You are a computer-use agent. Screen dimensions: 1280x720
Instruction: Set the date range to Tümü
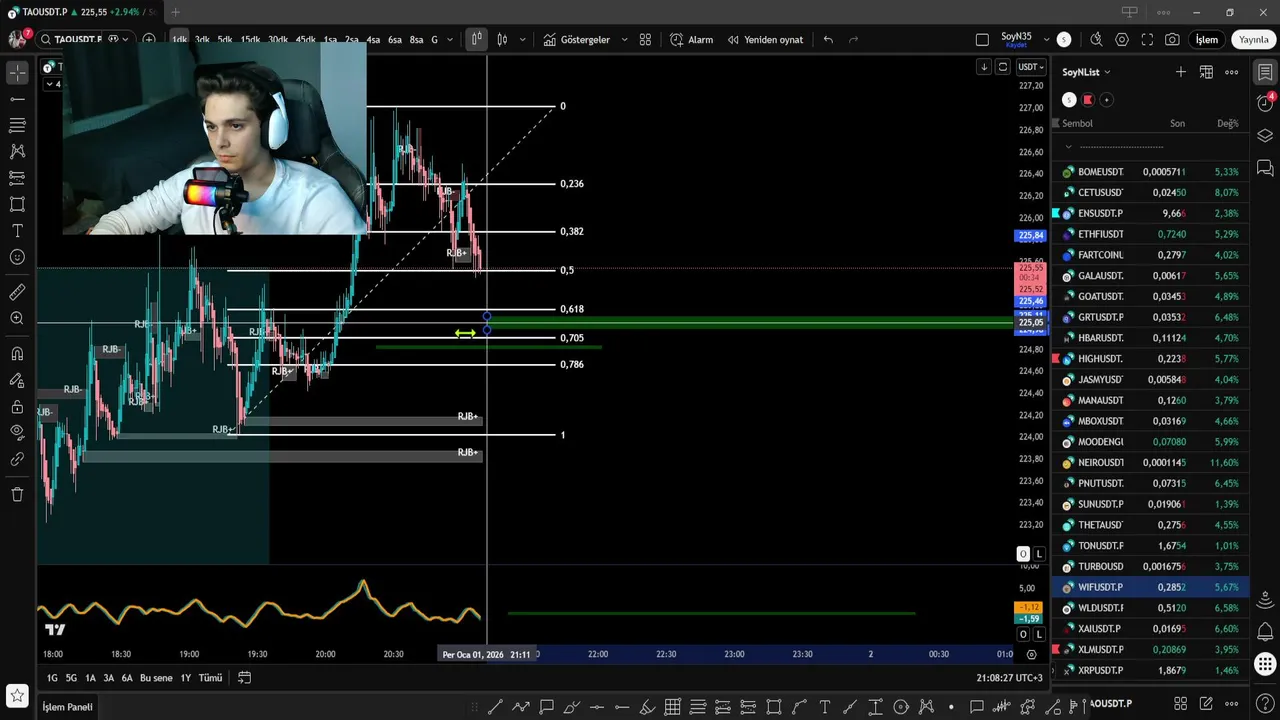click(210, 678)
